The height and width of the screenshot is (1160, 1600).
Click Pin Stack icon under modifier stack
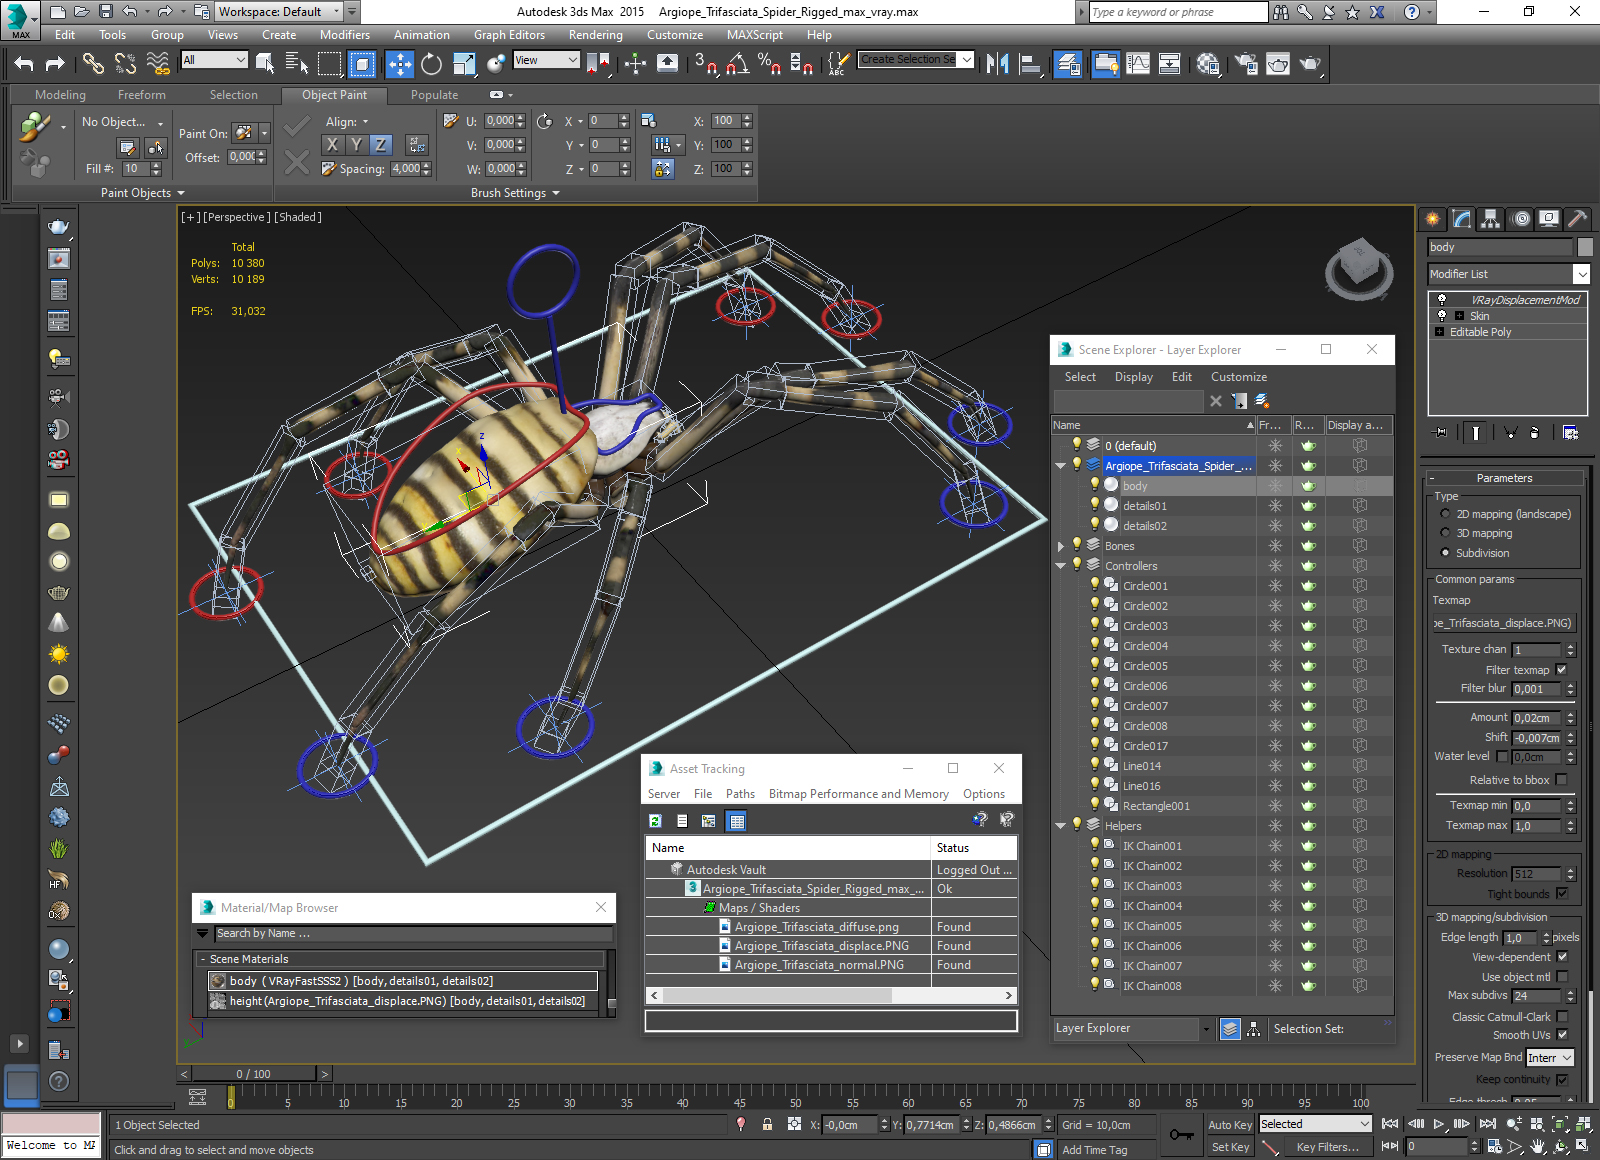(1440, 433)
